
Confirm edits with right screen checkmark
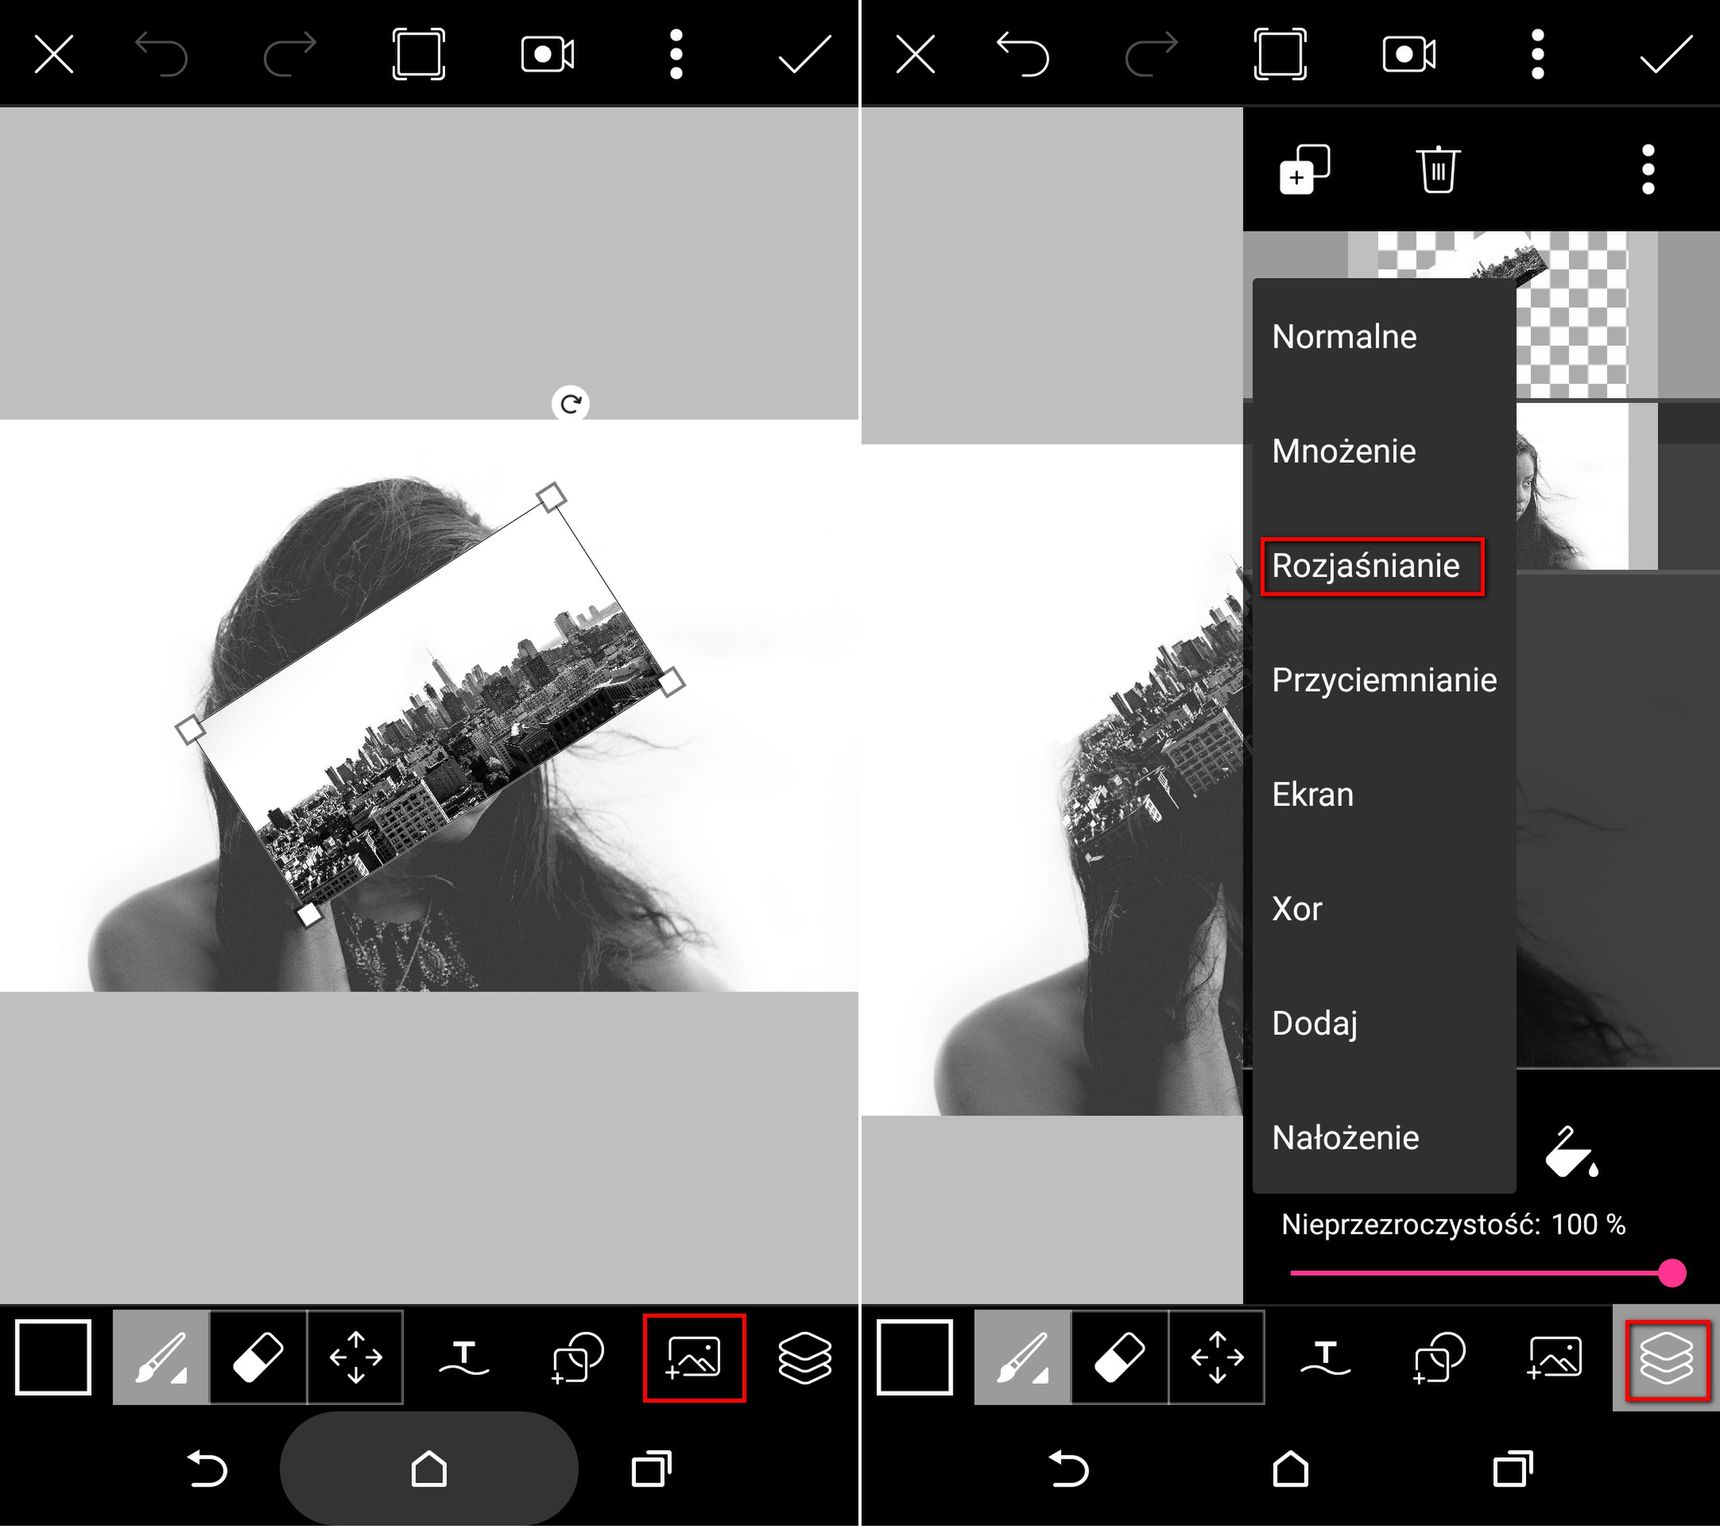tap(1666, 54)
